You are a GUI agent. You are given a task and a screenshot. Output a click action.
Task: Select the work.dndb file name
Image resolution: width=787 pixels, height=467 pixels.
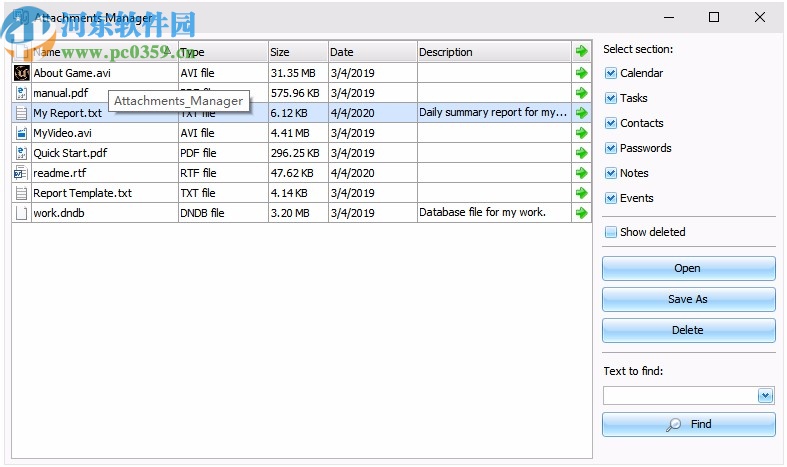pyautogui.click(x=59, y=213)
